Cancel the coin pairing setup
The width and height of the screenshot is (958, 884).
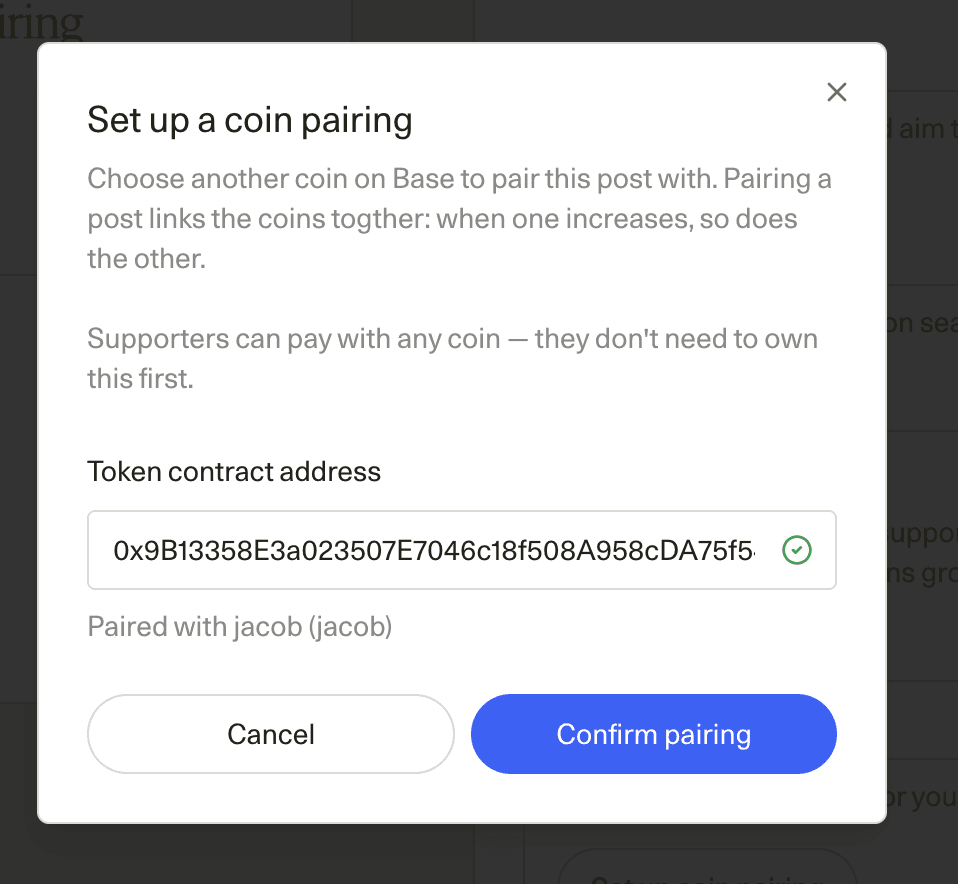[x=271, y=734]
